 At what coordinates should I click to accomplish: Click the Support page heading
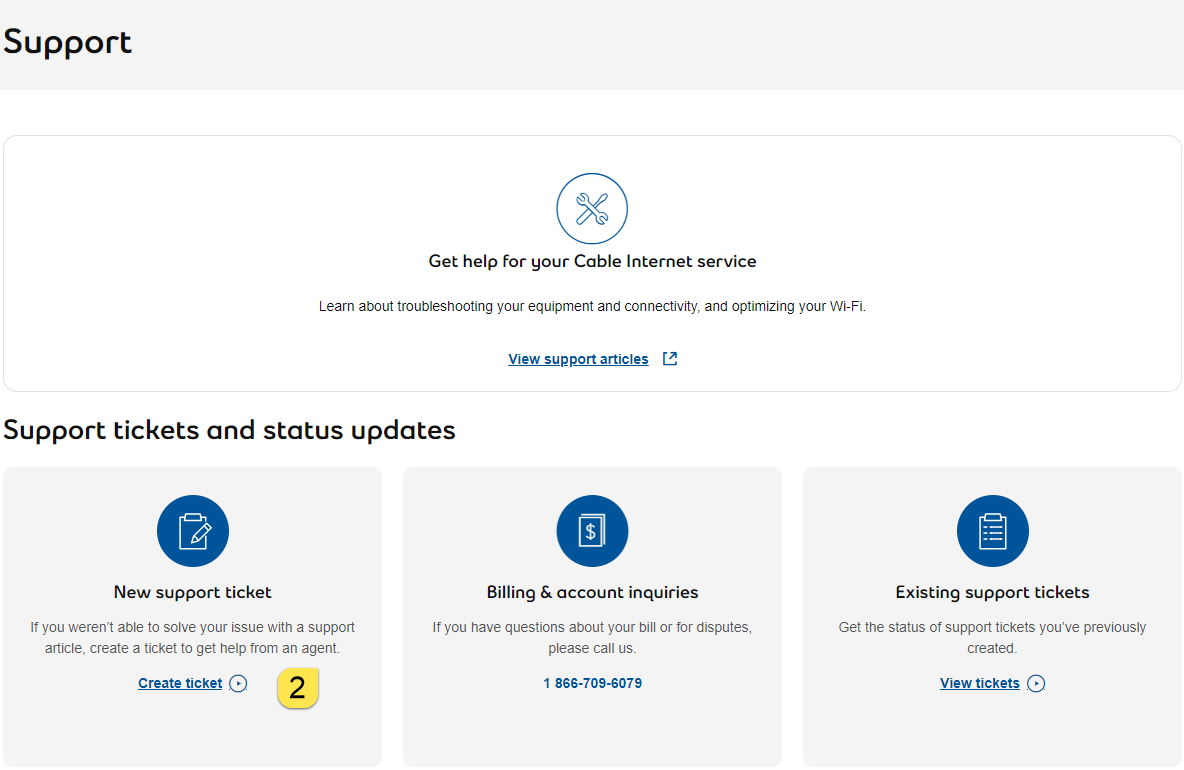click(x=67, y=42)
